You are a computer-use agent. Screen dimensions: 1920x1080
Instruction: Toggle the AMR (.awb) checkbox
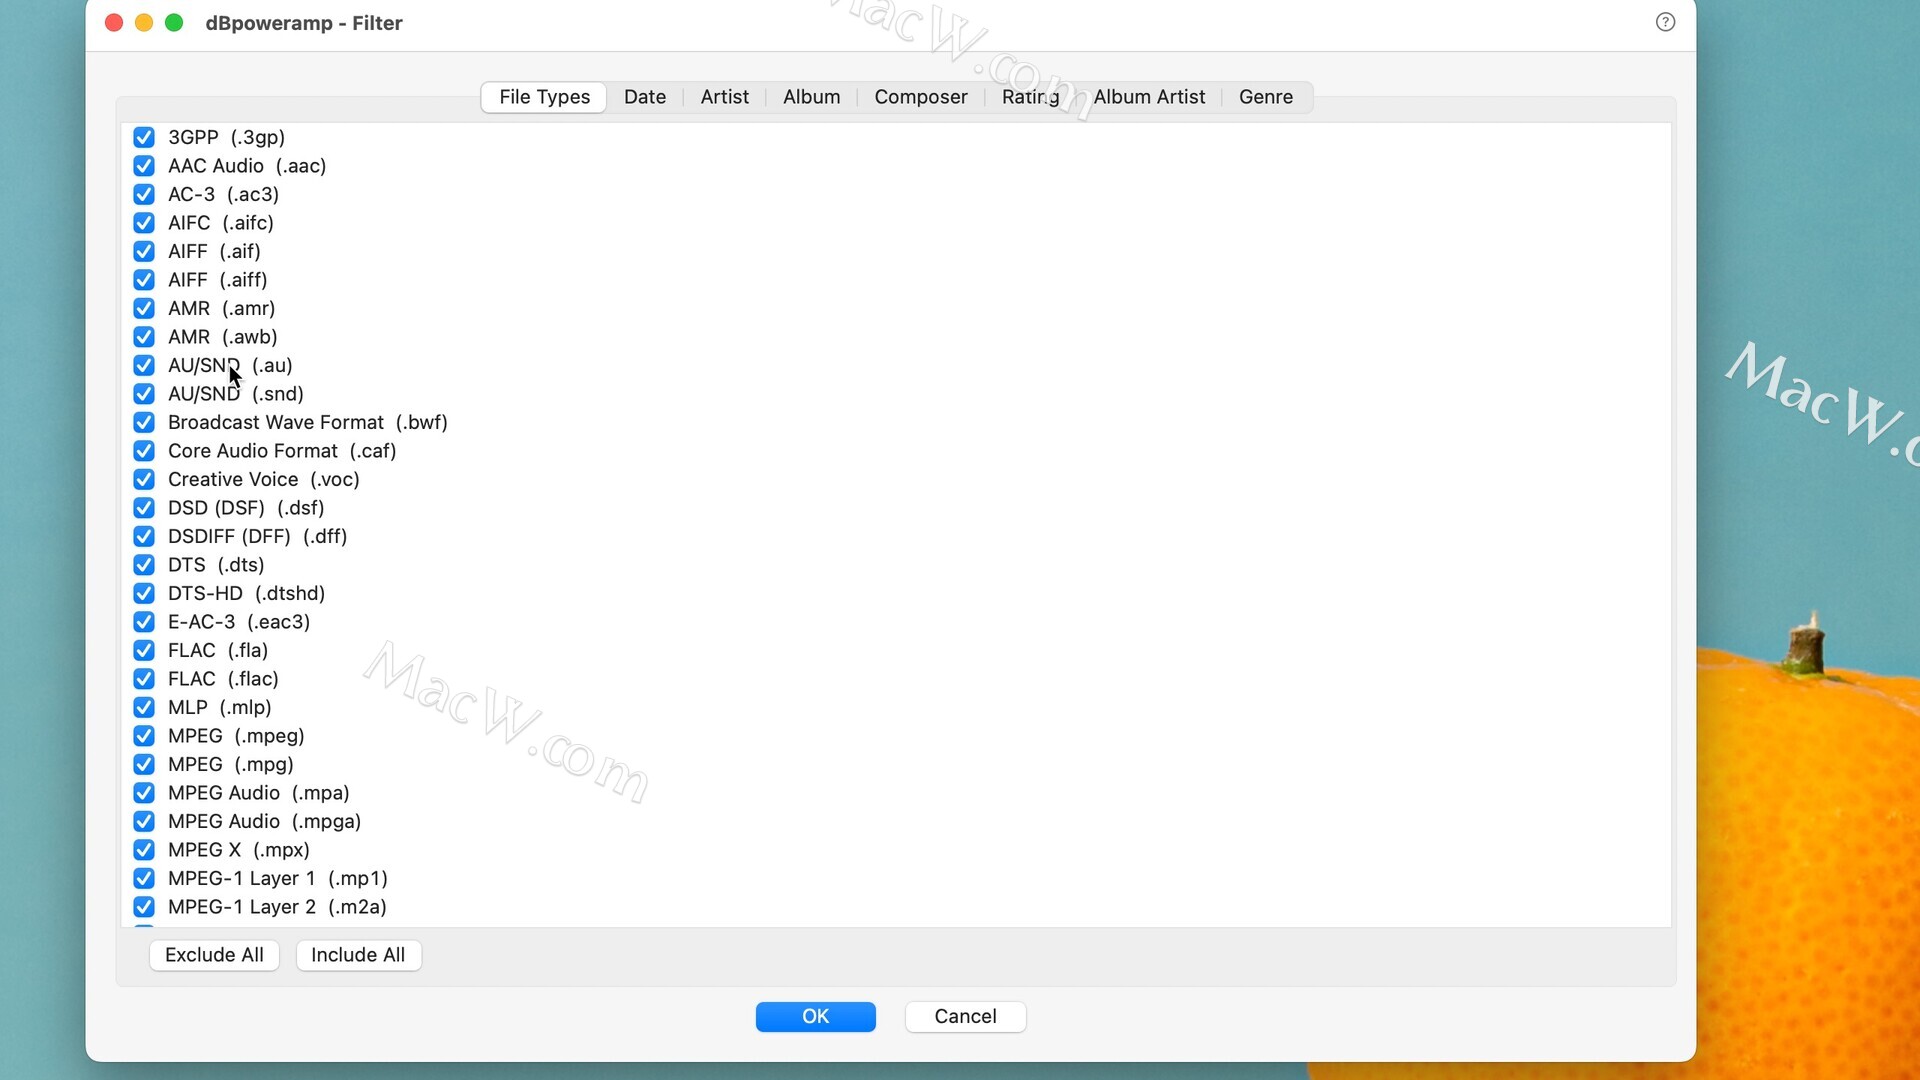(x=144, y=337)
